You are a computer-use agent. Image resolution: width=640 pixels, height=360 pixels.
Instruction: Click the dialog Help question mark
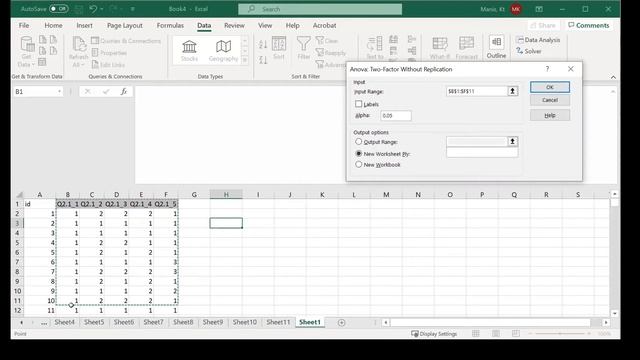click(547, 69)
